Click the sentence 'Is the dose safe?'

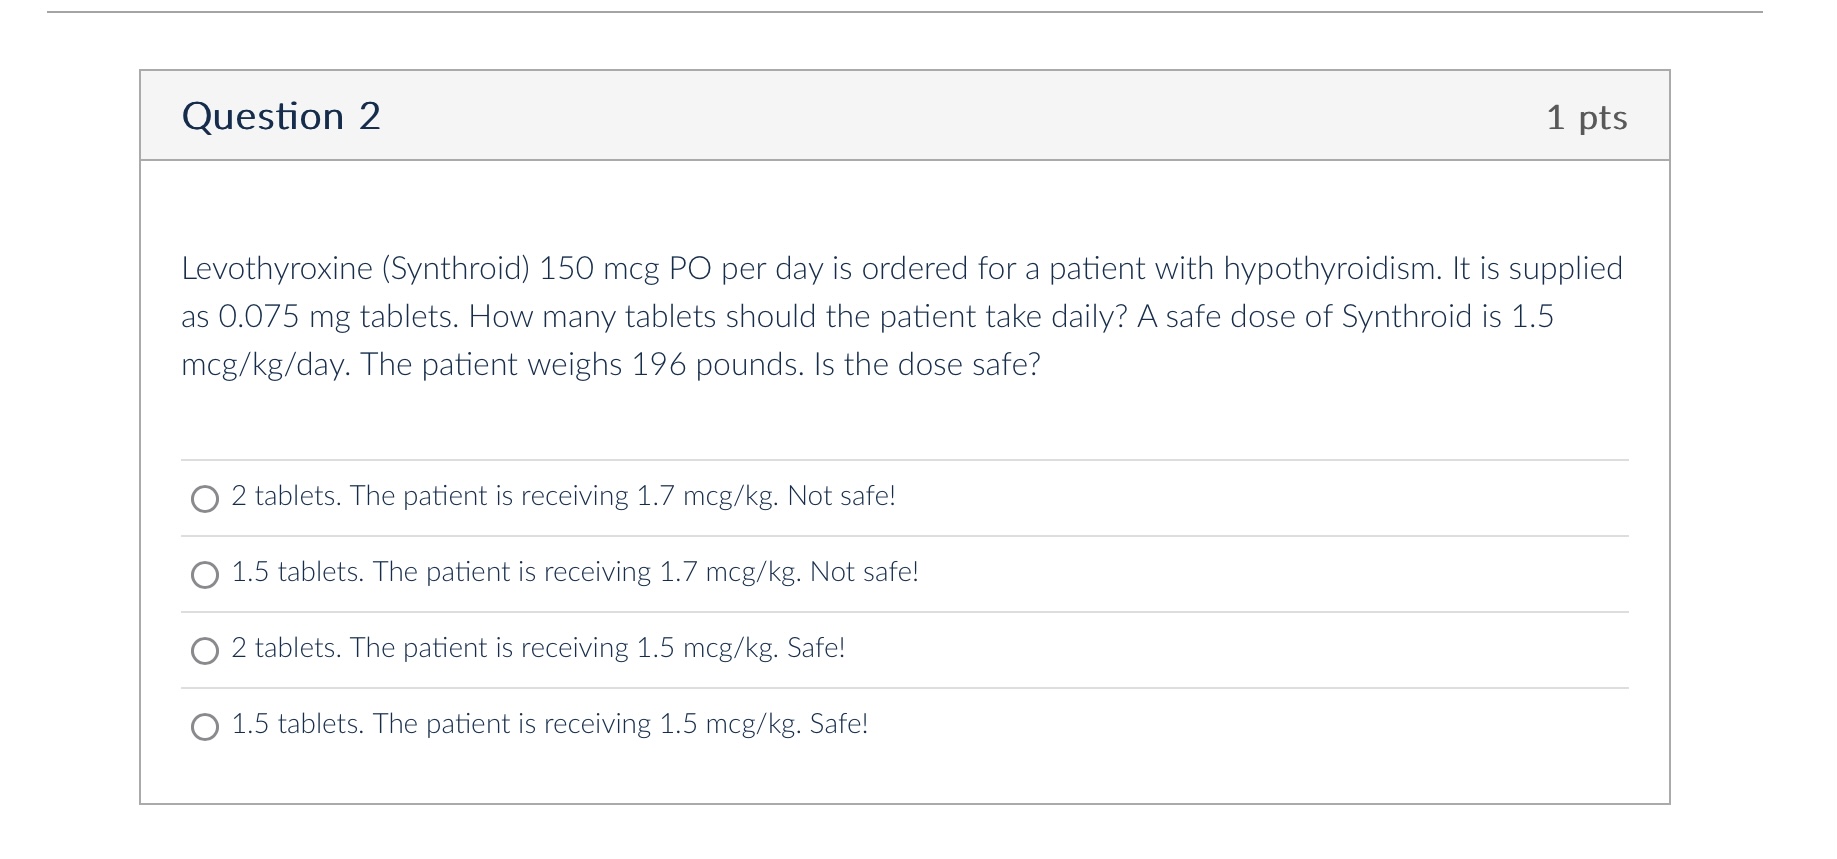(927, 365)
